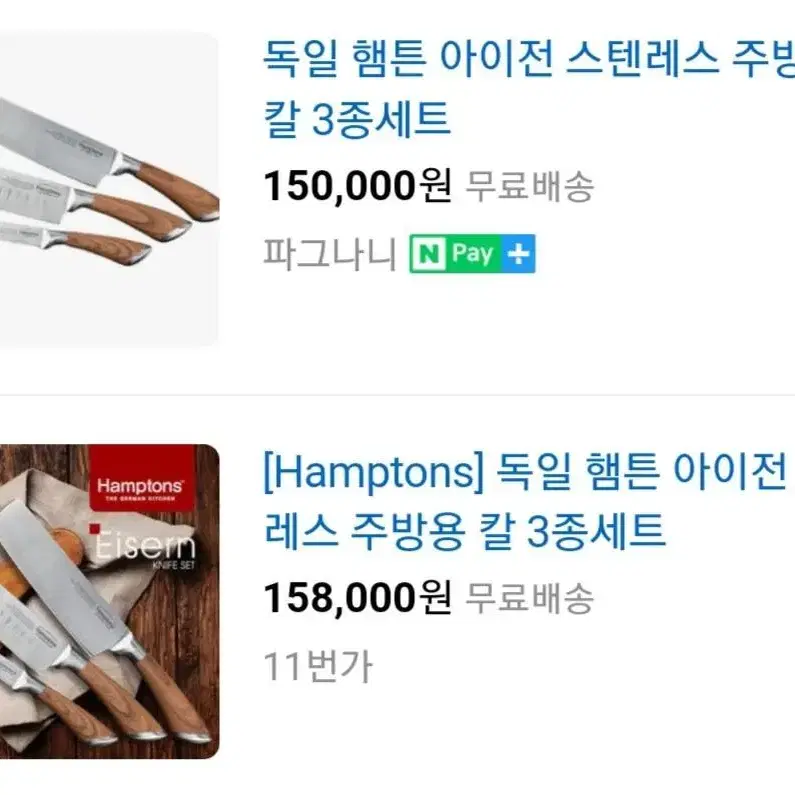The height and width of the screenshot is (795, 795).
Task: Click the divider line between the two listings
Action: (398, 394)
